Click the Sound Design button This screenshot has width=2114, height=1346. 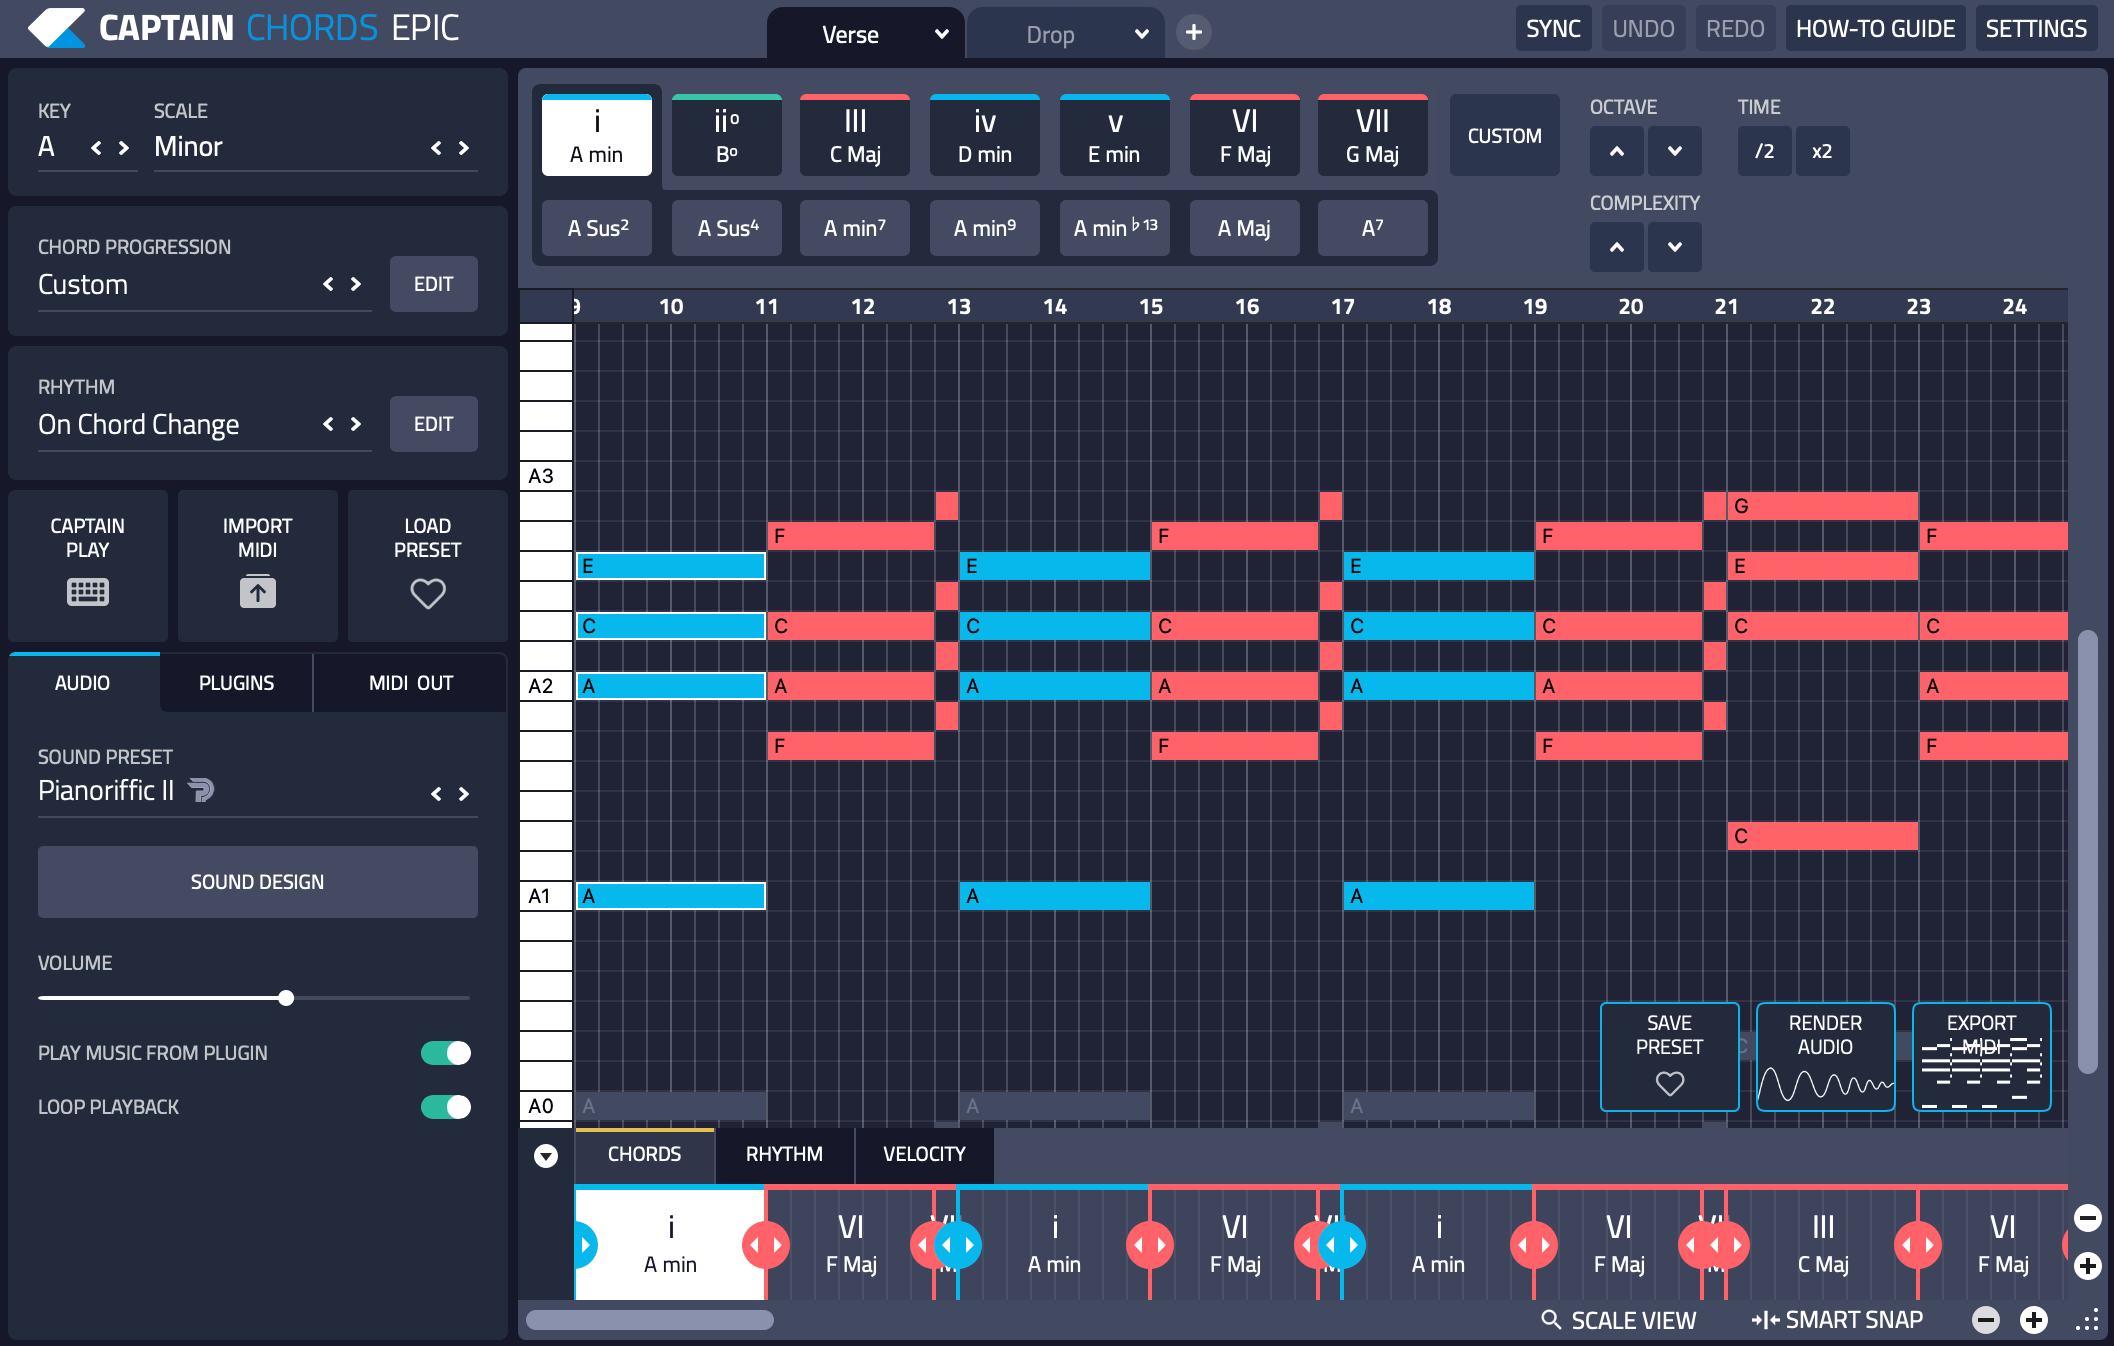tap(258, 882)
